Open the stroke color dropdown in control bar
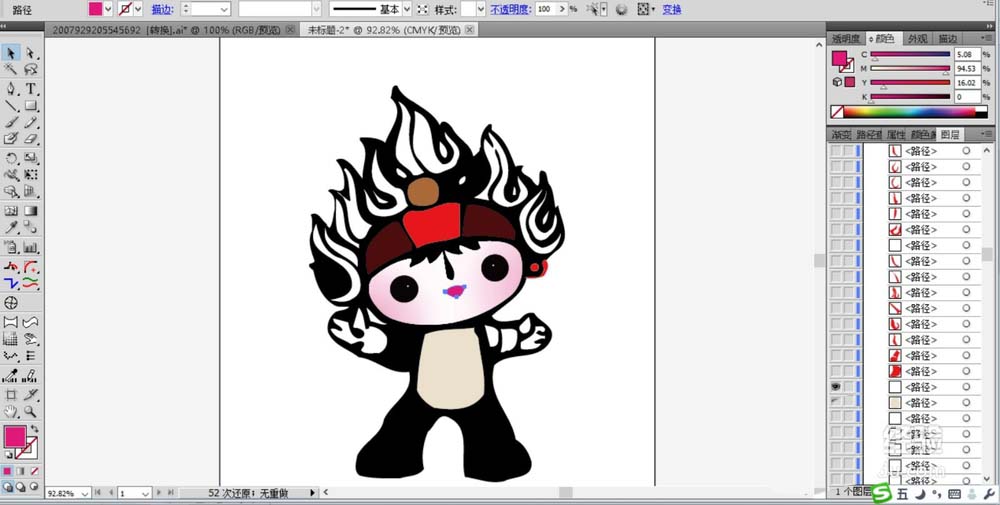 (x=137, y=9)
